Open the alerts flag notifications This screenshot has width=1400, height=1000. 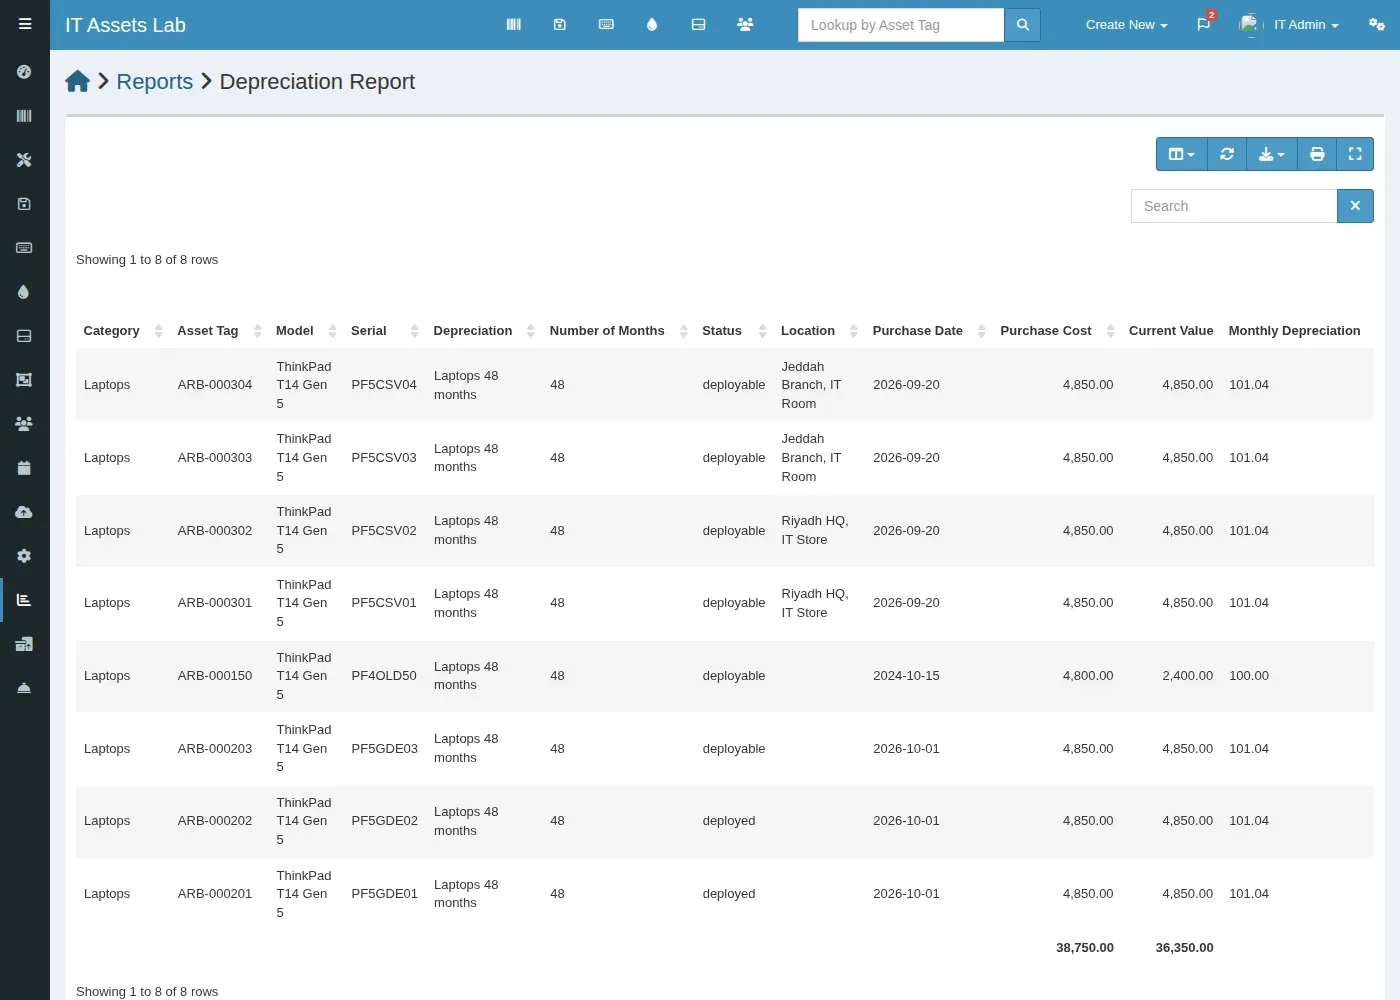[x=1204, y=24]
